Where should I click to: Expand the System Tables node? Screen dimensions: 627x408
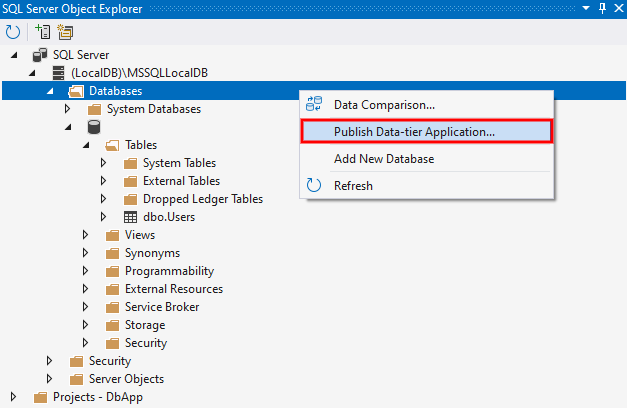click(103, 163)
